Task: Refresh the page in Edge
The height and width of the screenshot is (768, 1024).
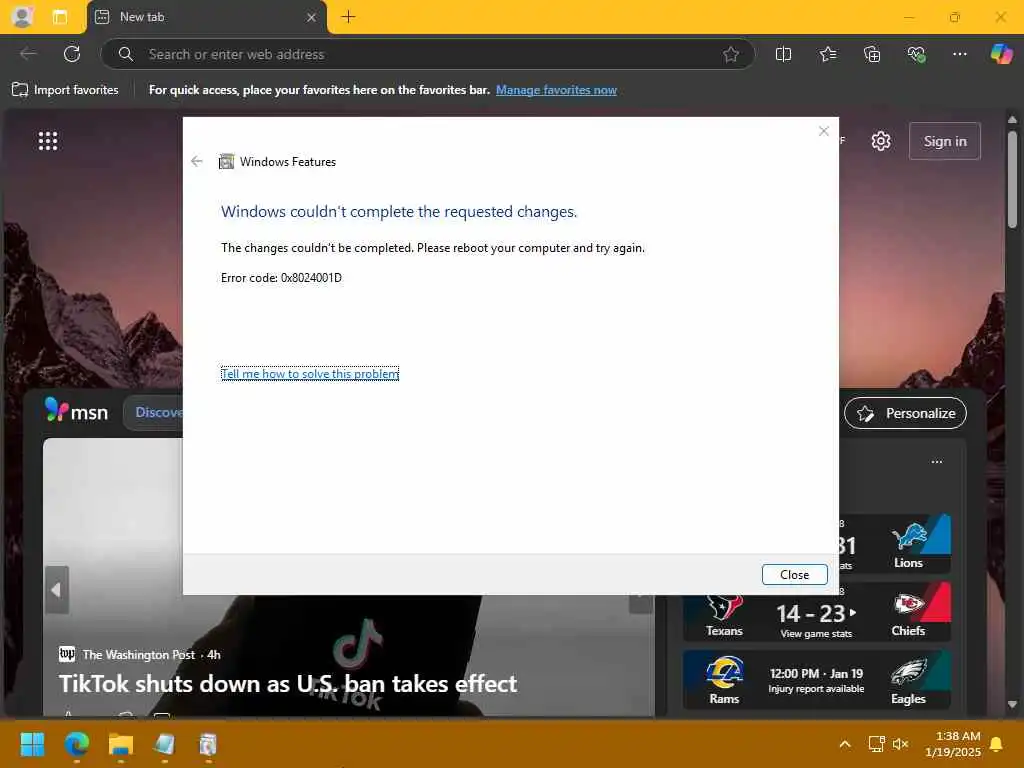Action: point(72,54)
